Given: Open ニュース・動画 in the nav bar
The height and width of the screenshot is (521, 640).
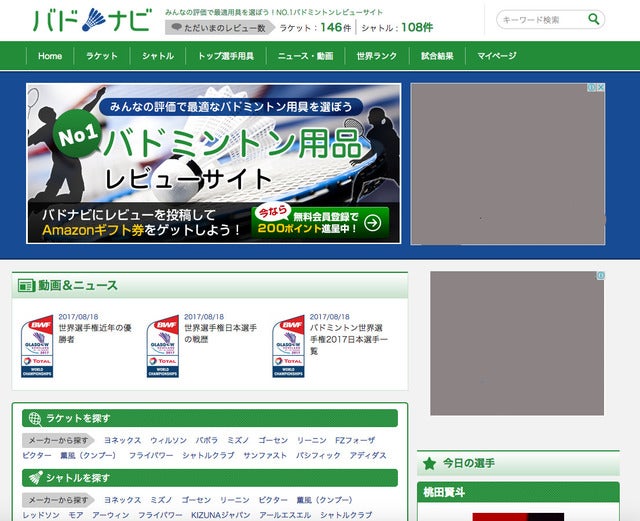Looking at the screenshot, I should pyautogui.click(x=305, y=56).
